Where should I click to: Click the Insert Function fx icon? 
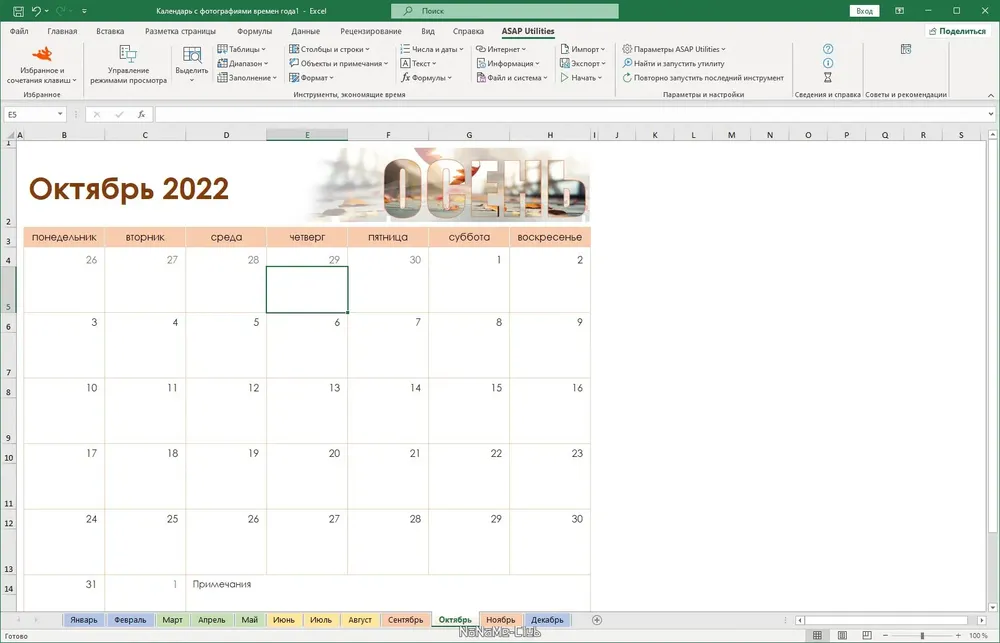pos(142,114)
